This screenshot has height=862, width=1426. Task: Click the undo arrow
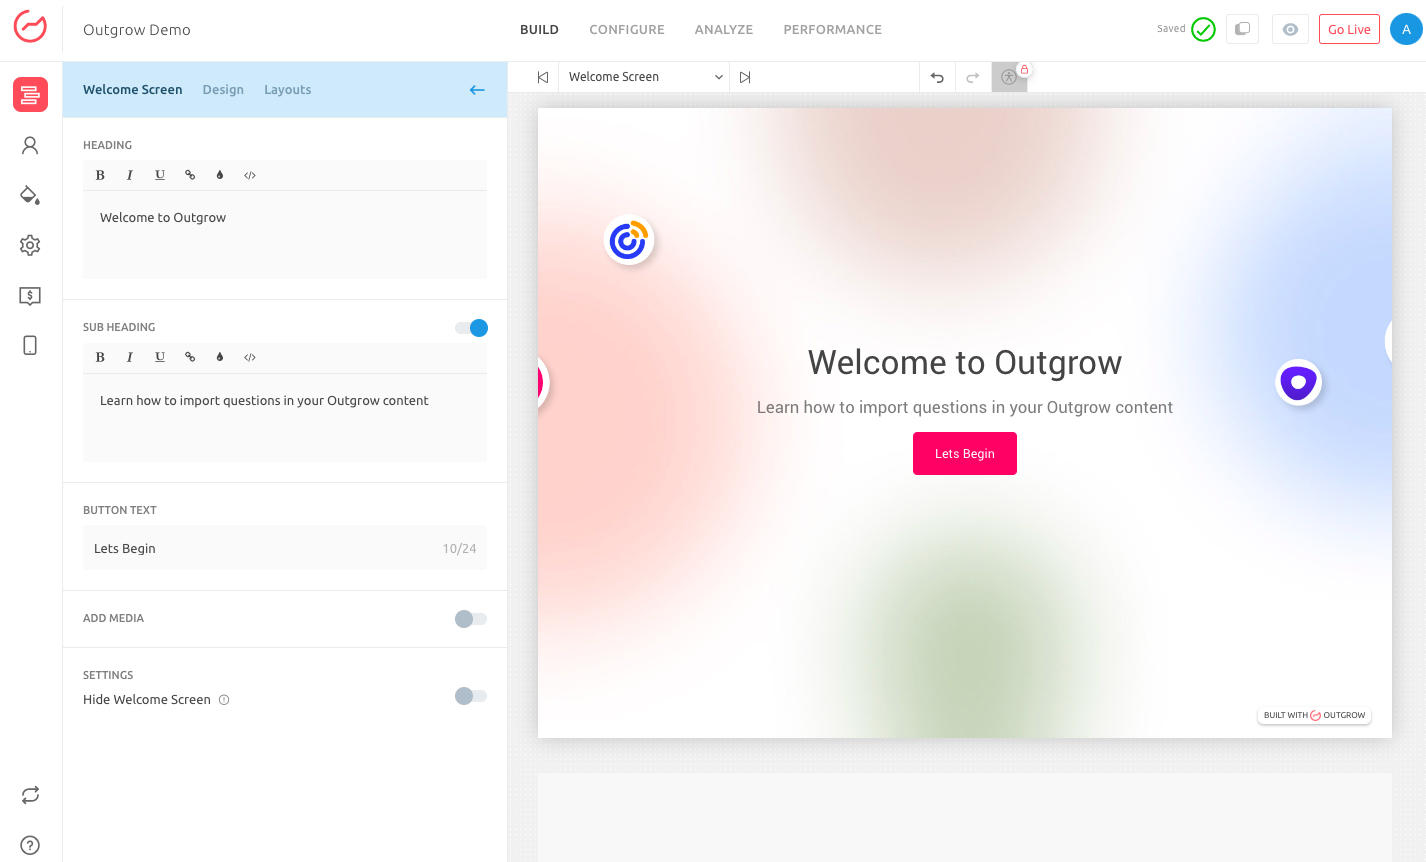pos(937,77)
